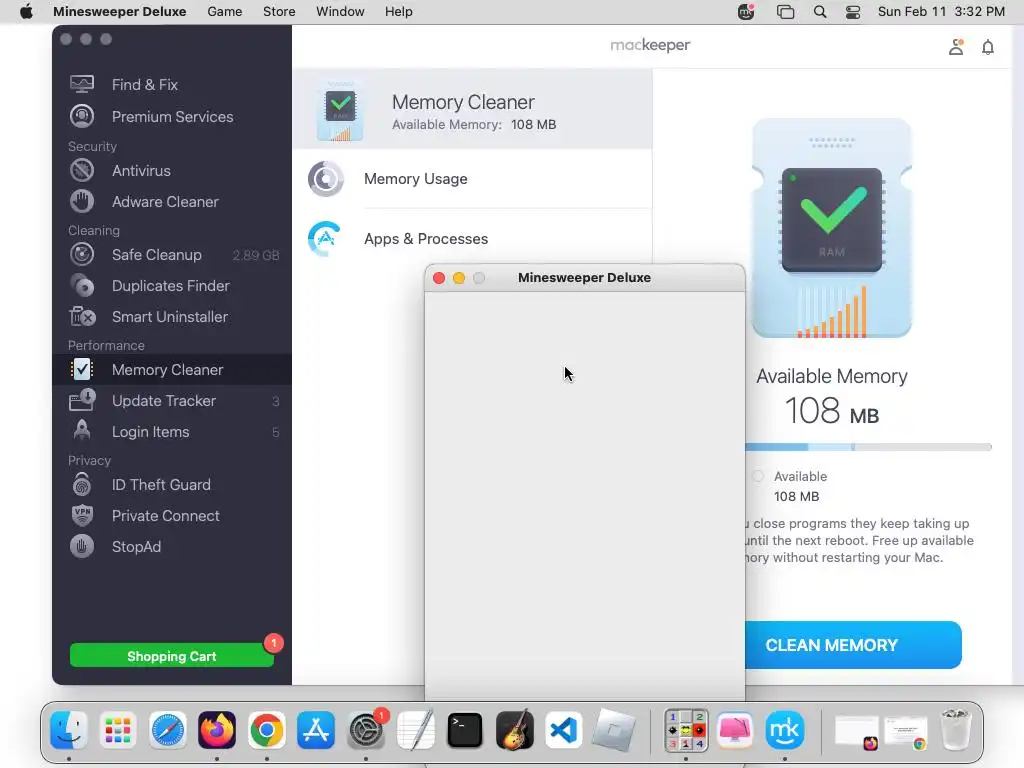Open StopAd in the sidebar
Screen dimensions: 1024x768
172,547
